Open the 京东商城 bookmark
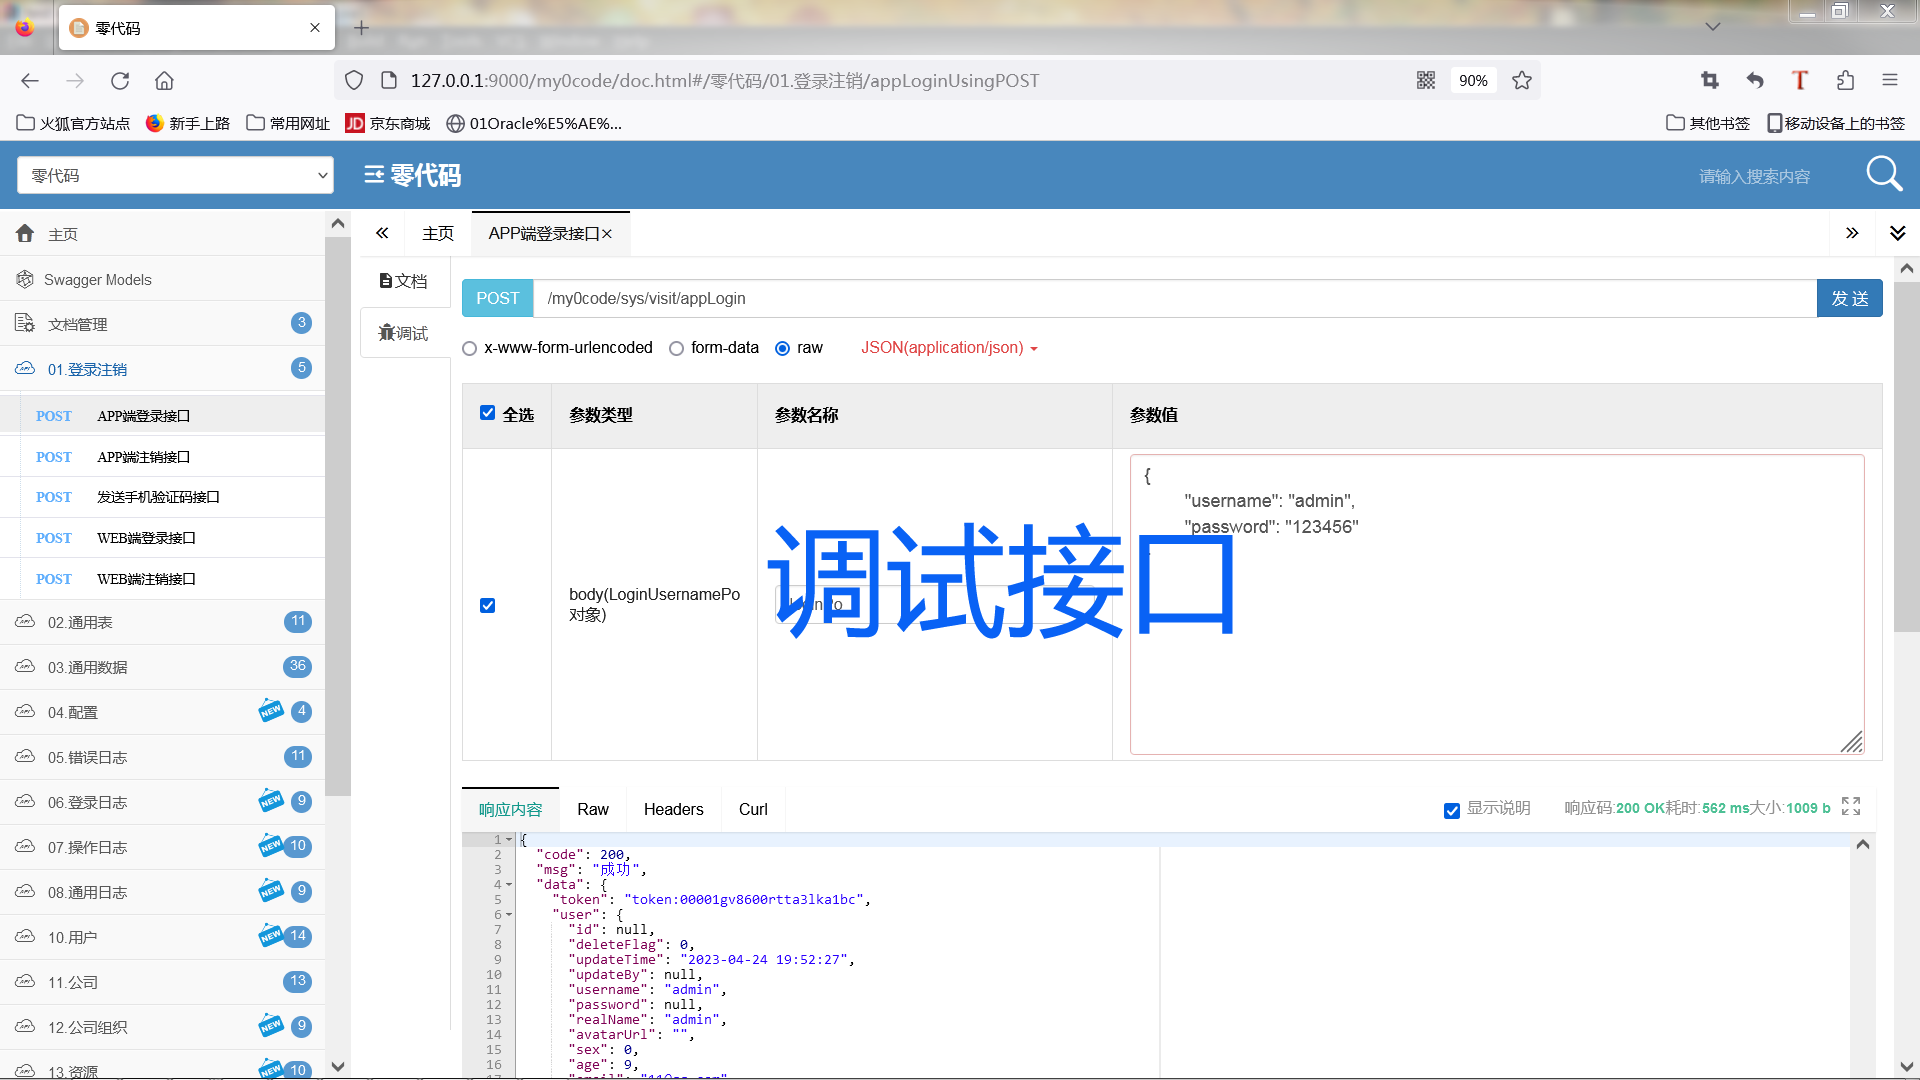 click(x=388, y=123)
